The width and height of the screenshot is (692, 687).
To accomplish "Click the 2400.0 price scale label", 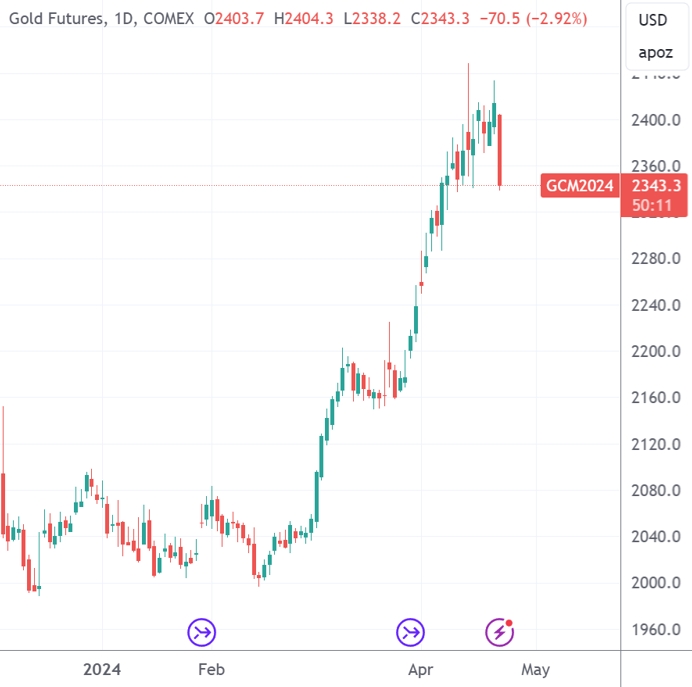I will [x=656, y=120].
